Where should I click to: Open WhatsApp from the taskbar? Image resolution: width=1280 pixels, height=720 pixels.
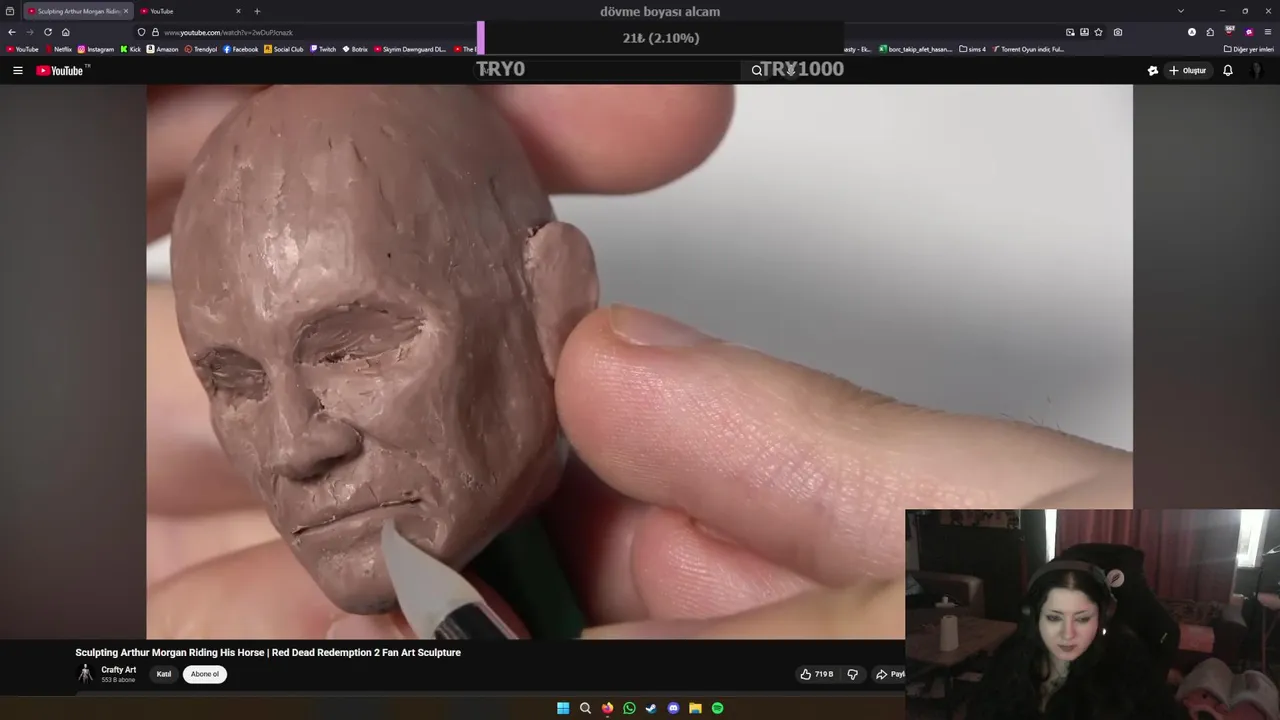tap(629, 708)
